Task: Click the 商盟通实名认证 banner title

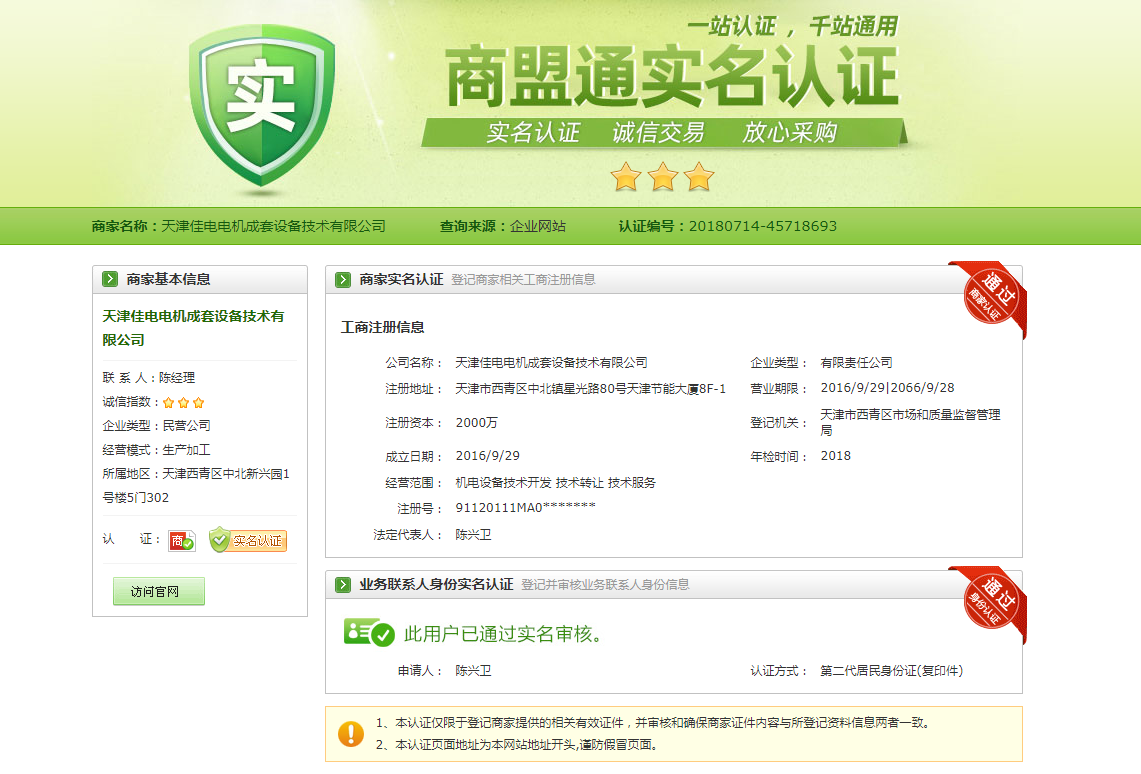Action: point(670,79)
